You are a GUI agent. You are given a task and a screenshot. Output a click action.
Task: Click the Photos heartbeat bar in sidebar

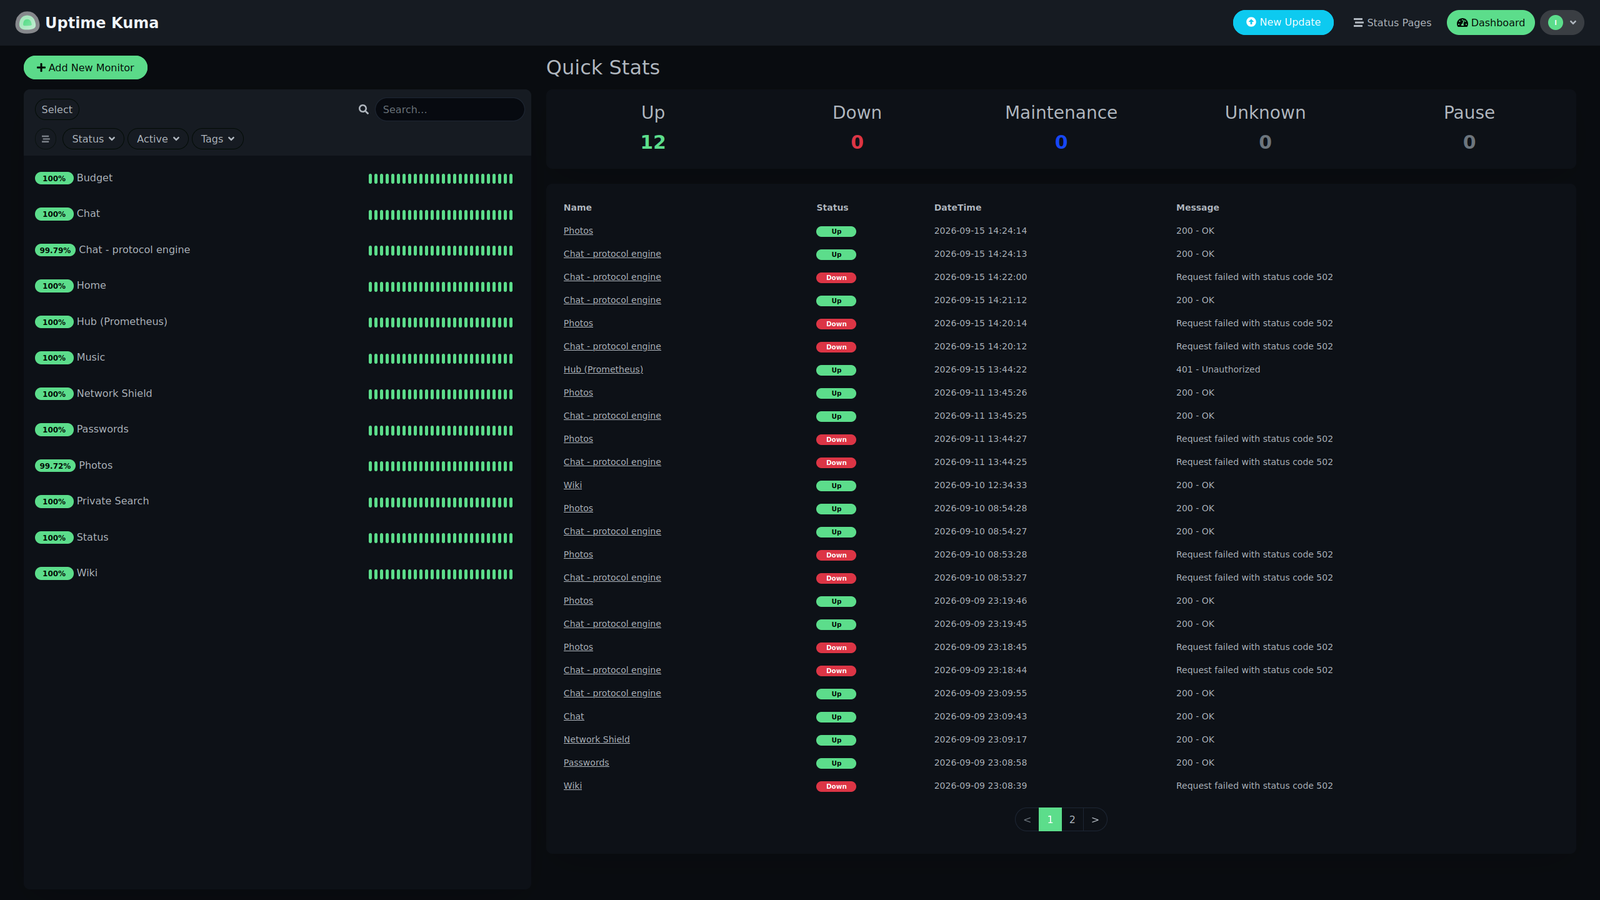tap(441, 466)
